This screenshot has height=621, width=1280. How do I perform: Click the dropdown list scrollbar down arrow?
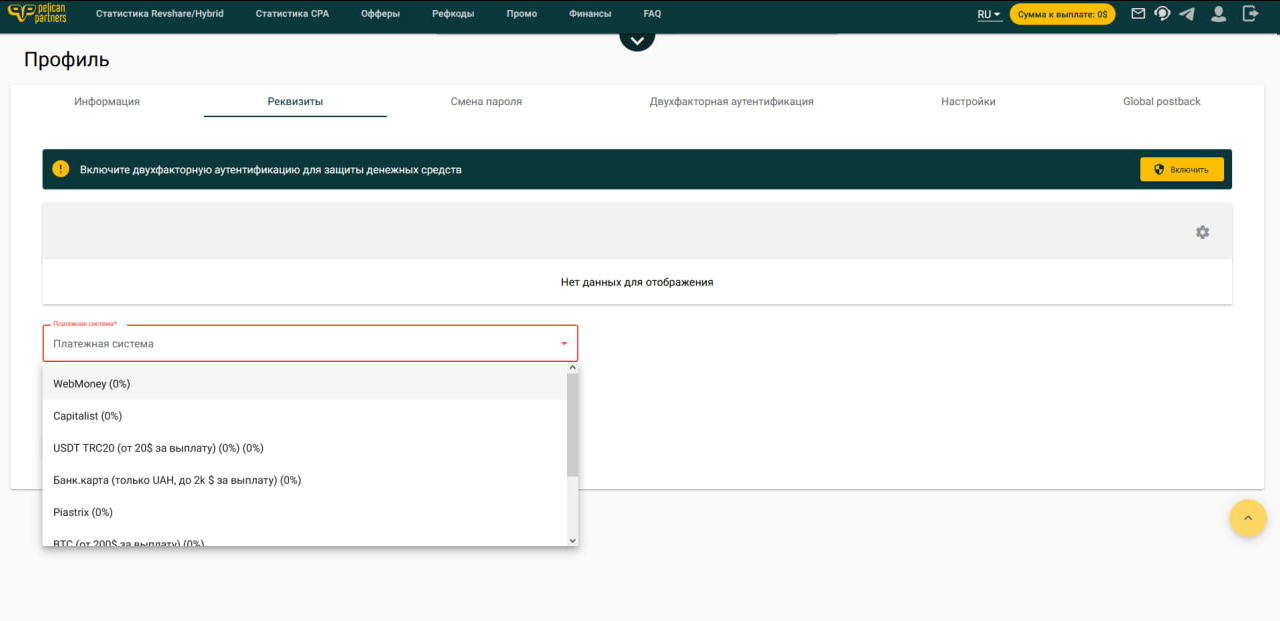click(572, 540)
